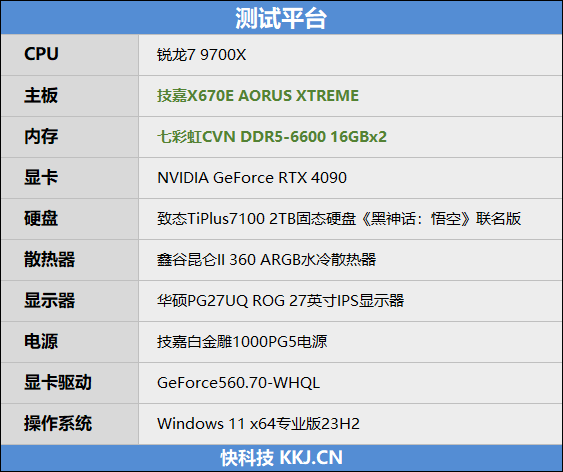Open the 七彩虹CVN DDR5-6600 16GBx2 link
This screenshot has width=563, height=472.
(x=272, y=137)
